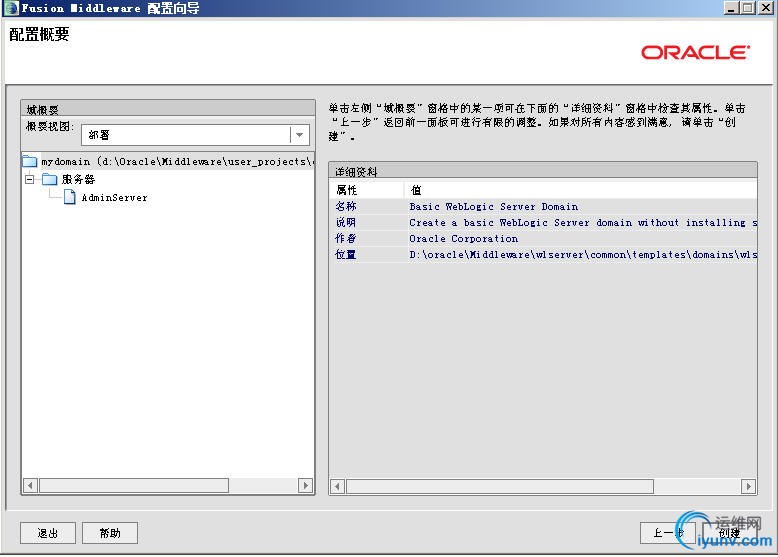Image resolution: width=778 pixels, height=557 pixels.
Task: Click the 属性 column header
Action: coord(367,190)
